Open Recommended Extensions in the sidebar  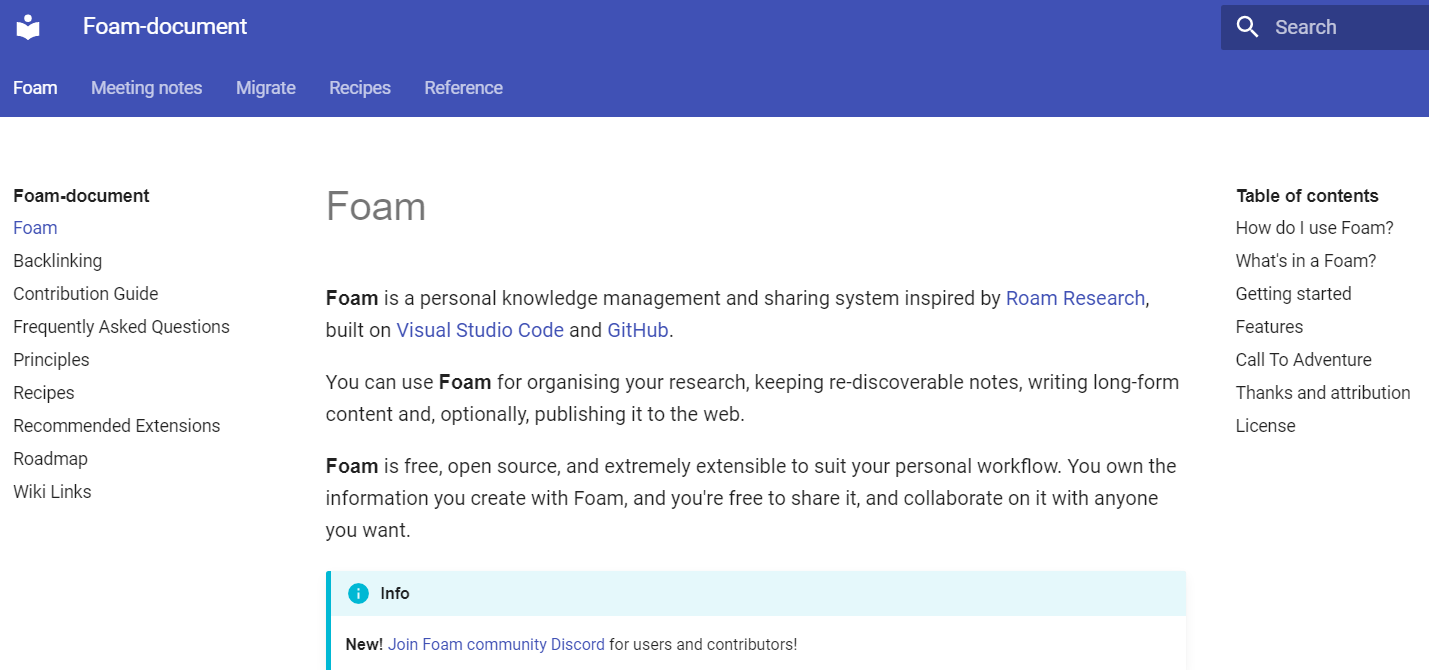116,426
